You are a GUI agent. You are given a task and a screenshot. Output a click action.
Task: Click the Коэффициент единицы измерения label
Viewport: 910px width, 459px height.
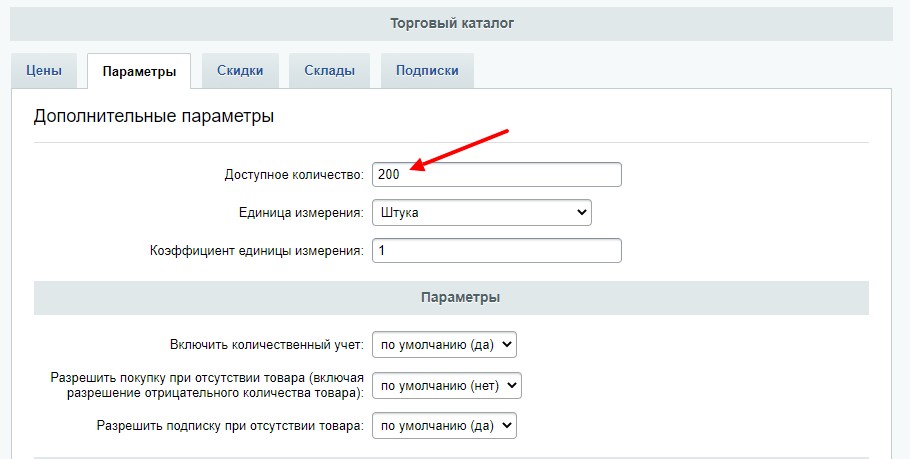tap(256, 251)
